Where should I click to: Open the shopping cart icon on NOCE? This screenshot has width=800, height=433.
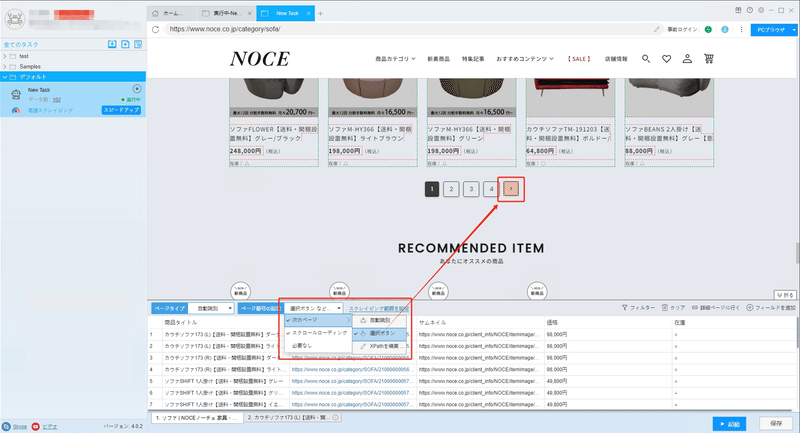coord(709,59)
